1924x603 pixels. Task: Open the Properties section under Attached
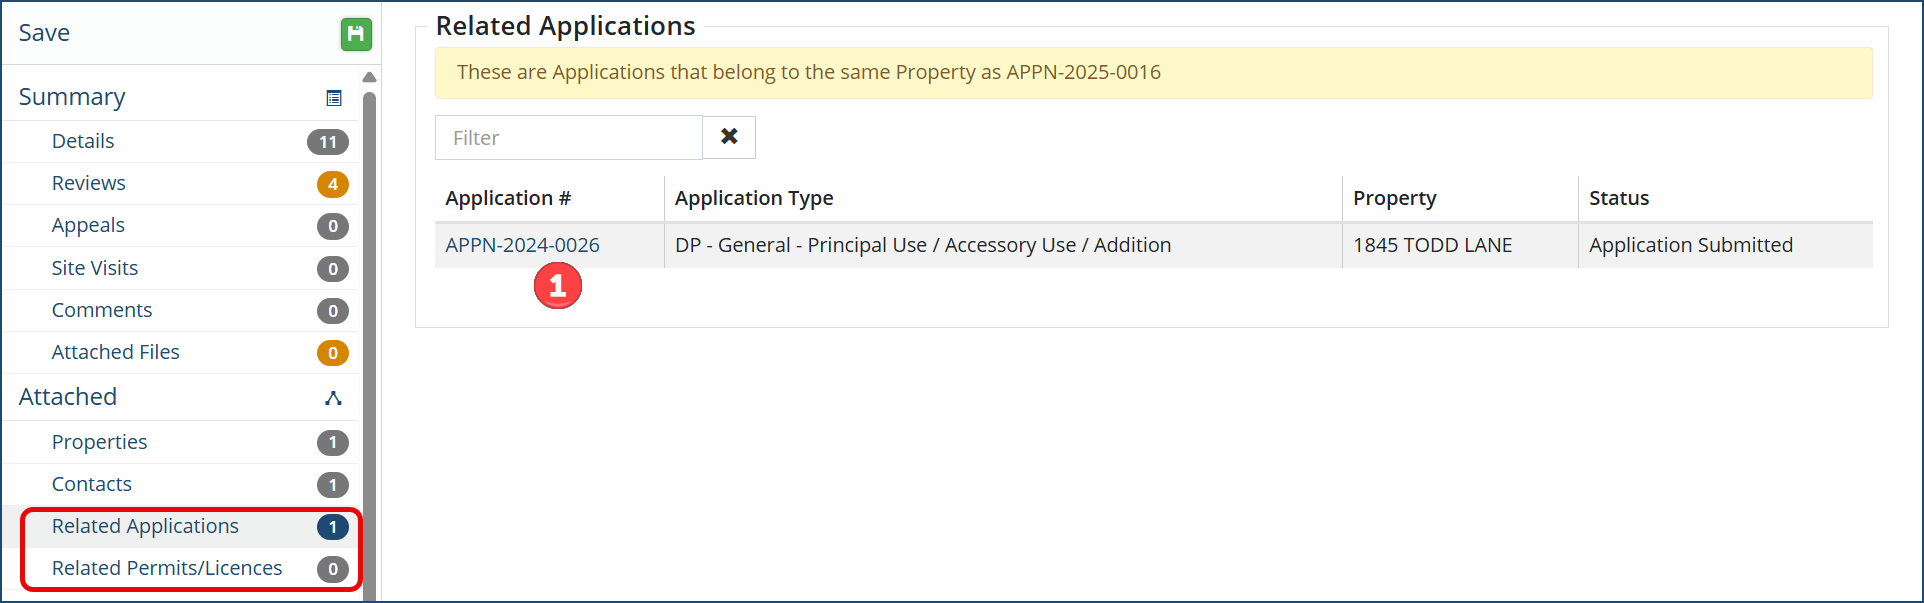99,442
